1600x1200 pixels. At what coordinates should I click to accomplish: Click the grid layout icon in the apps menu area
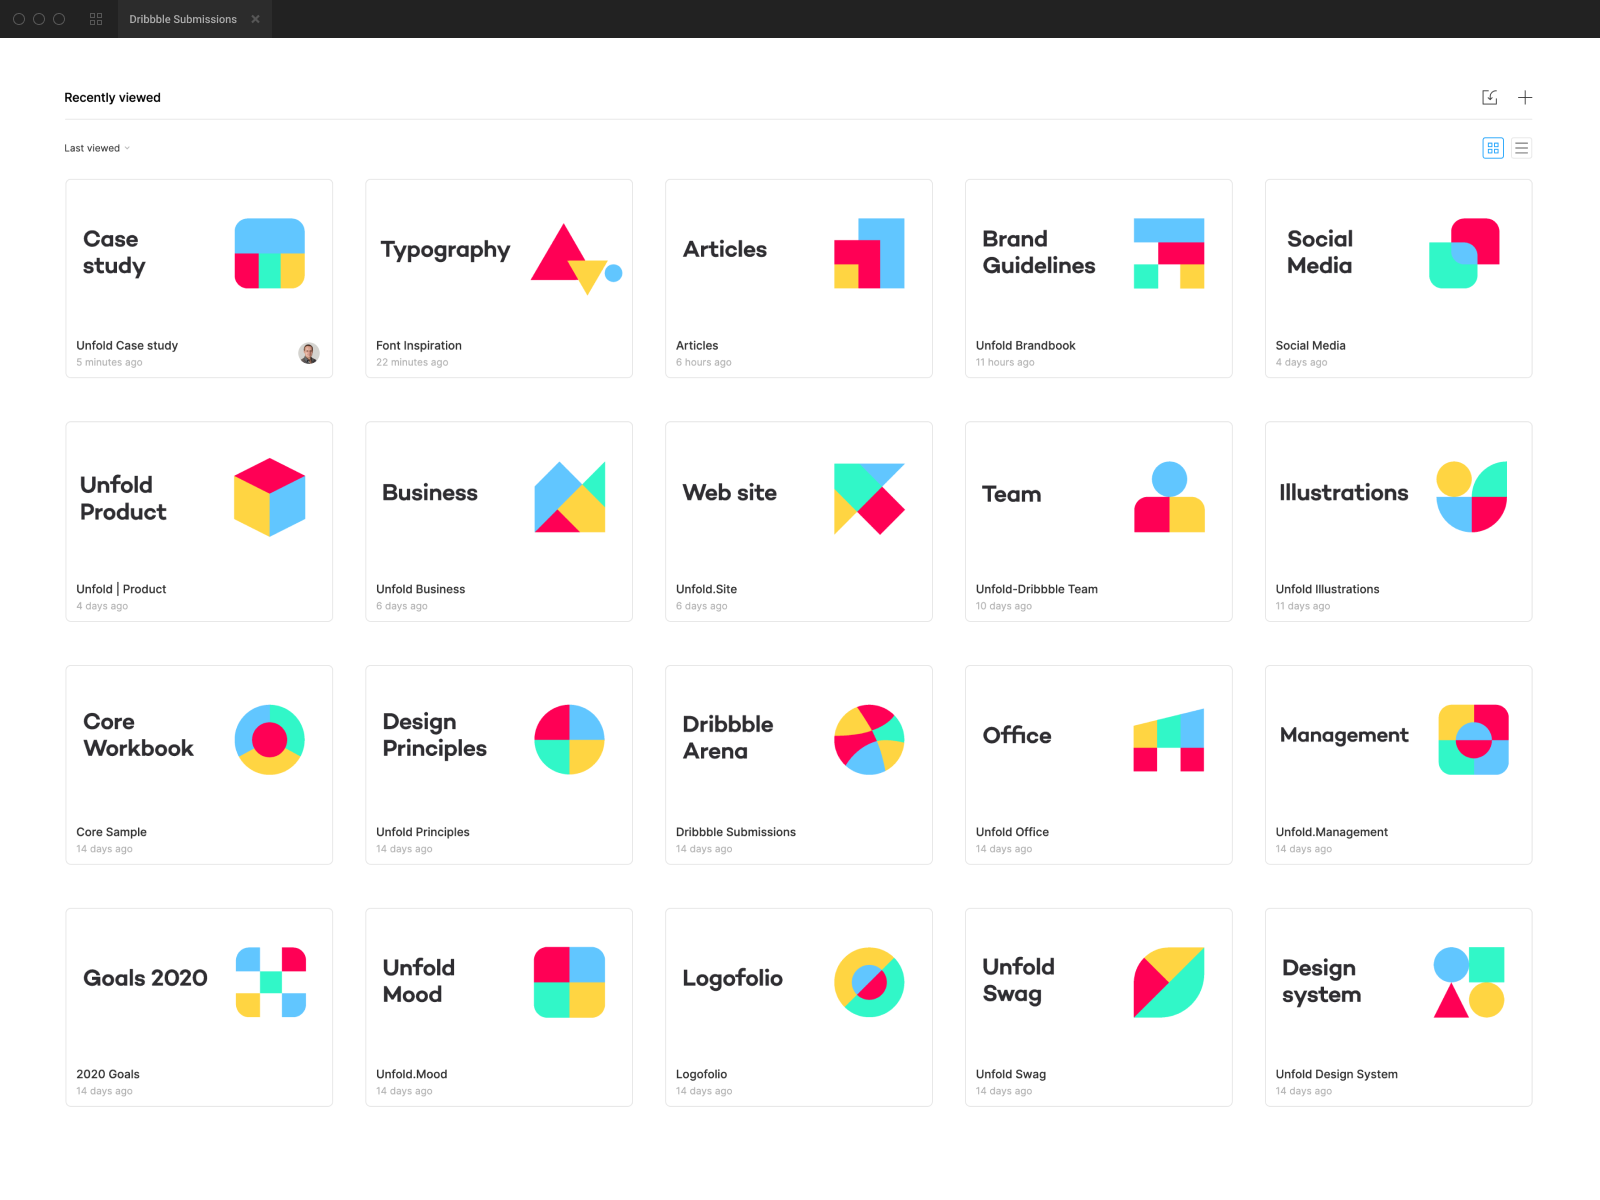pos(95,18)
